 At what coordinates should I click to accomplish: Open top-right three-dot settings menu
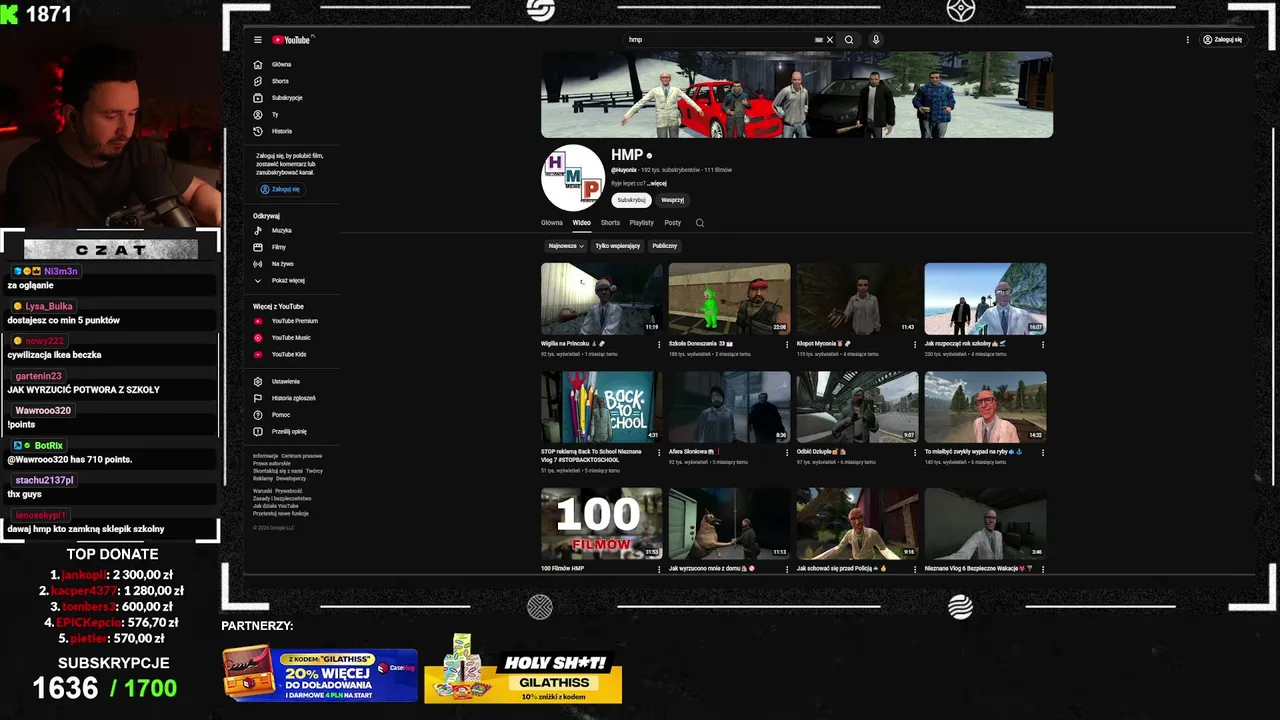pos(1188,40)
